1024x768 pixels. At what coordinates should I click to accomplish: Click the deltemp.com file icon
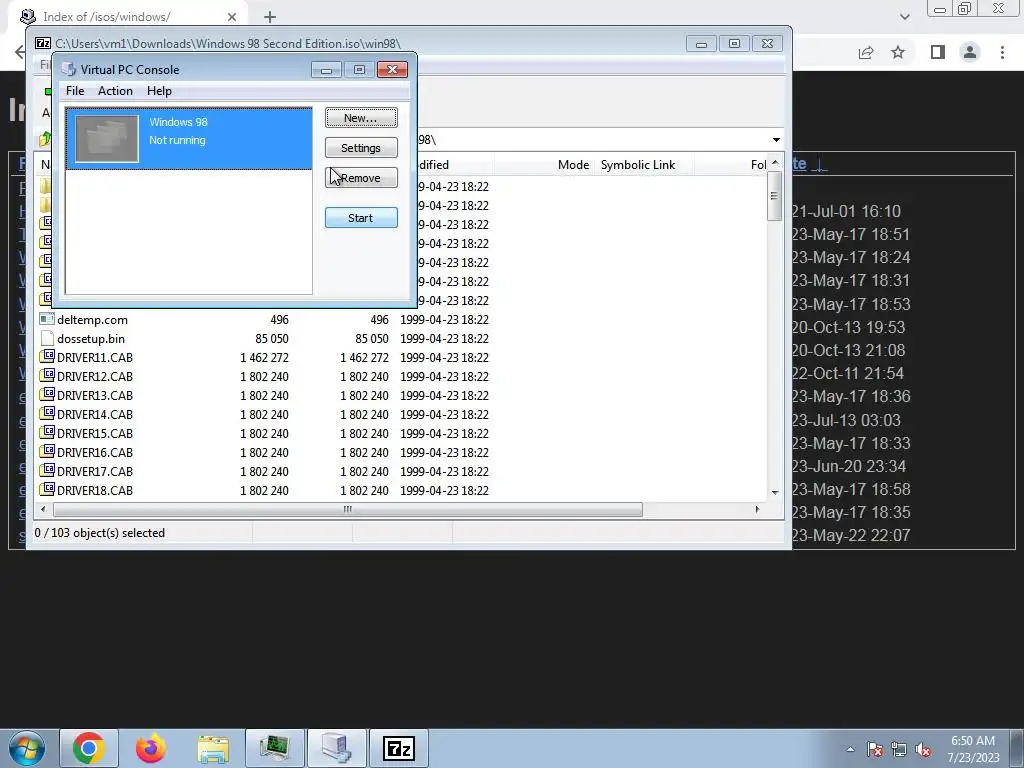[47, 319]
